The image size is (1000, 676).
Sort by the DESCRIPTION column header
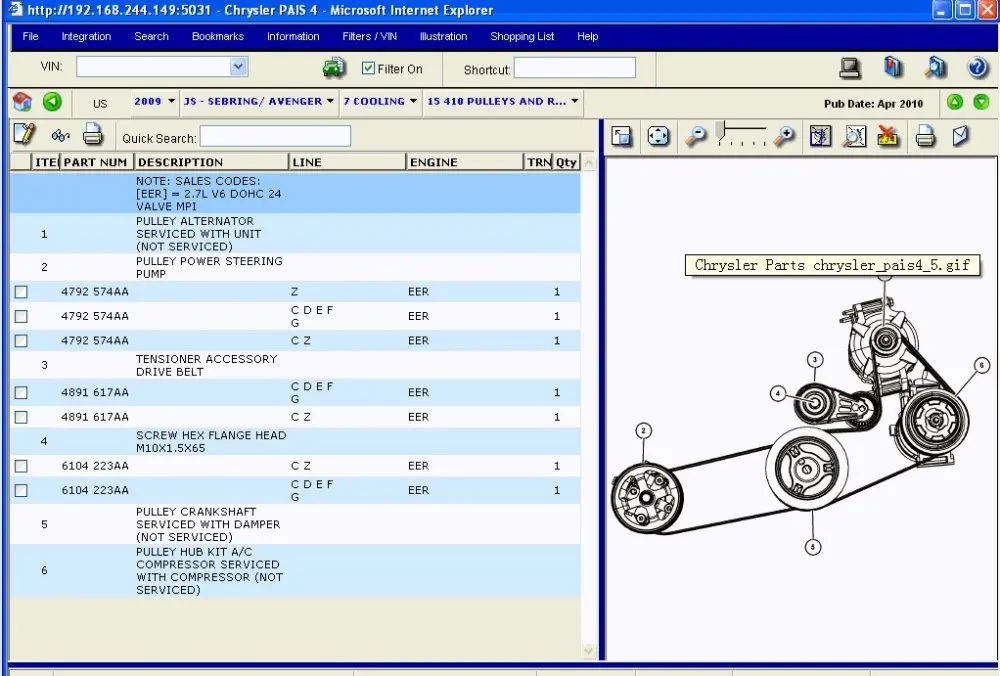[211, 162]
